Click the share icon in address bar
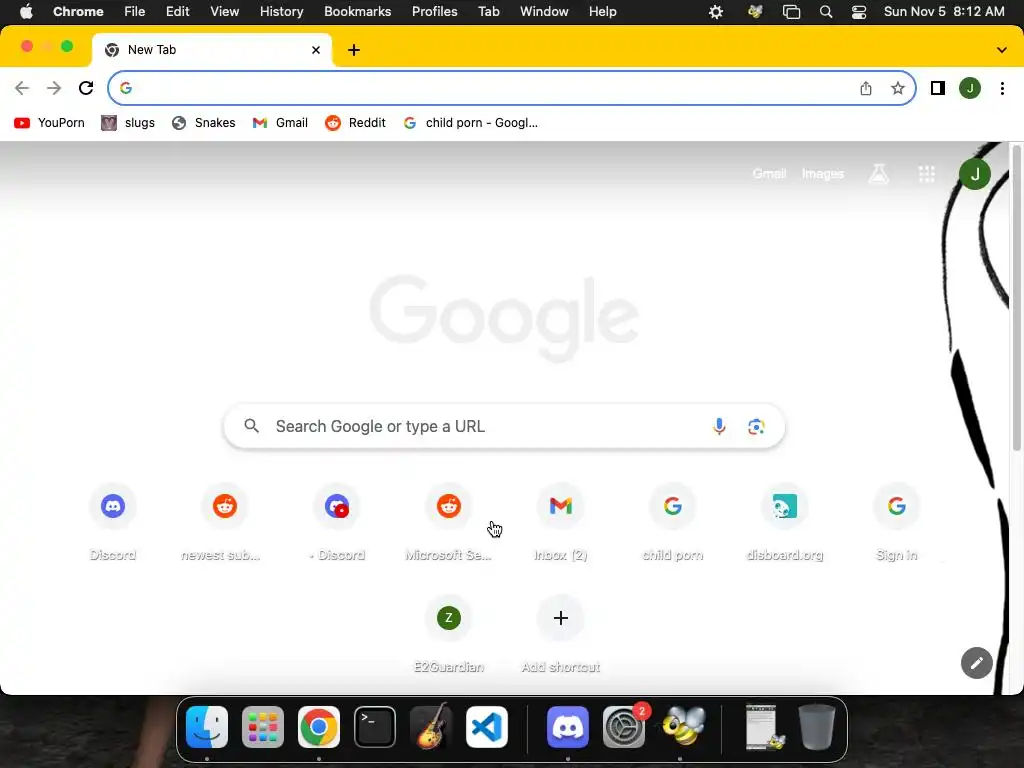 point(866,88)
